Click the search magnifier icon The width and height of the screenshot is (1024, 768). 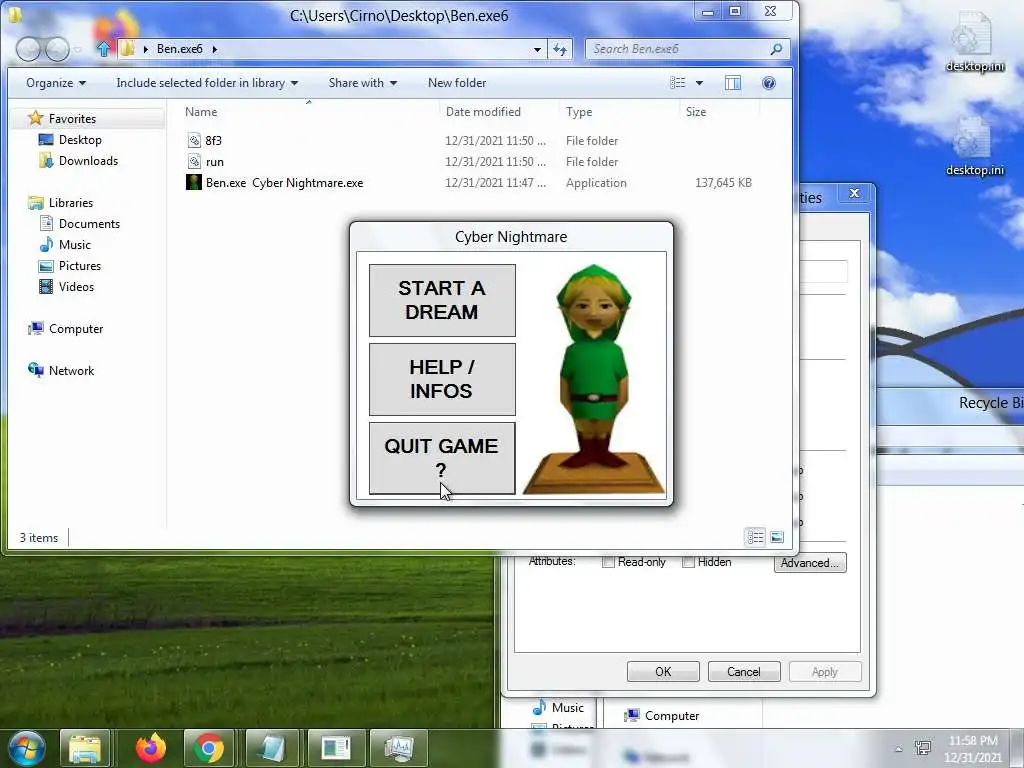coord(776,49)
